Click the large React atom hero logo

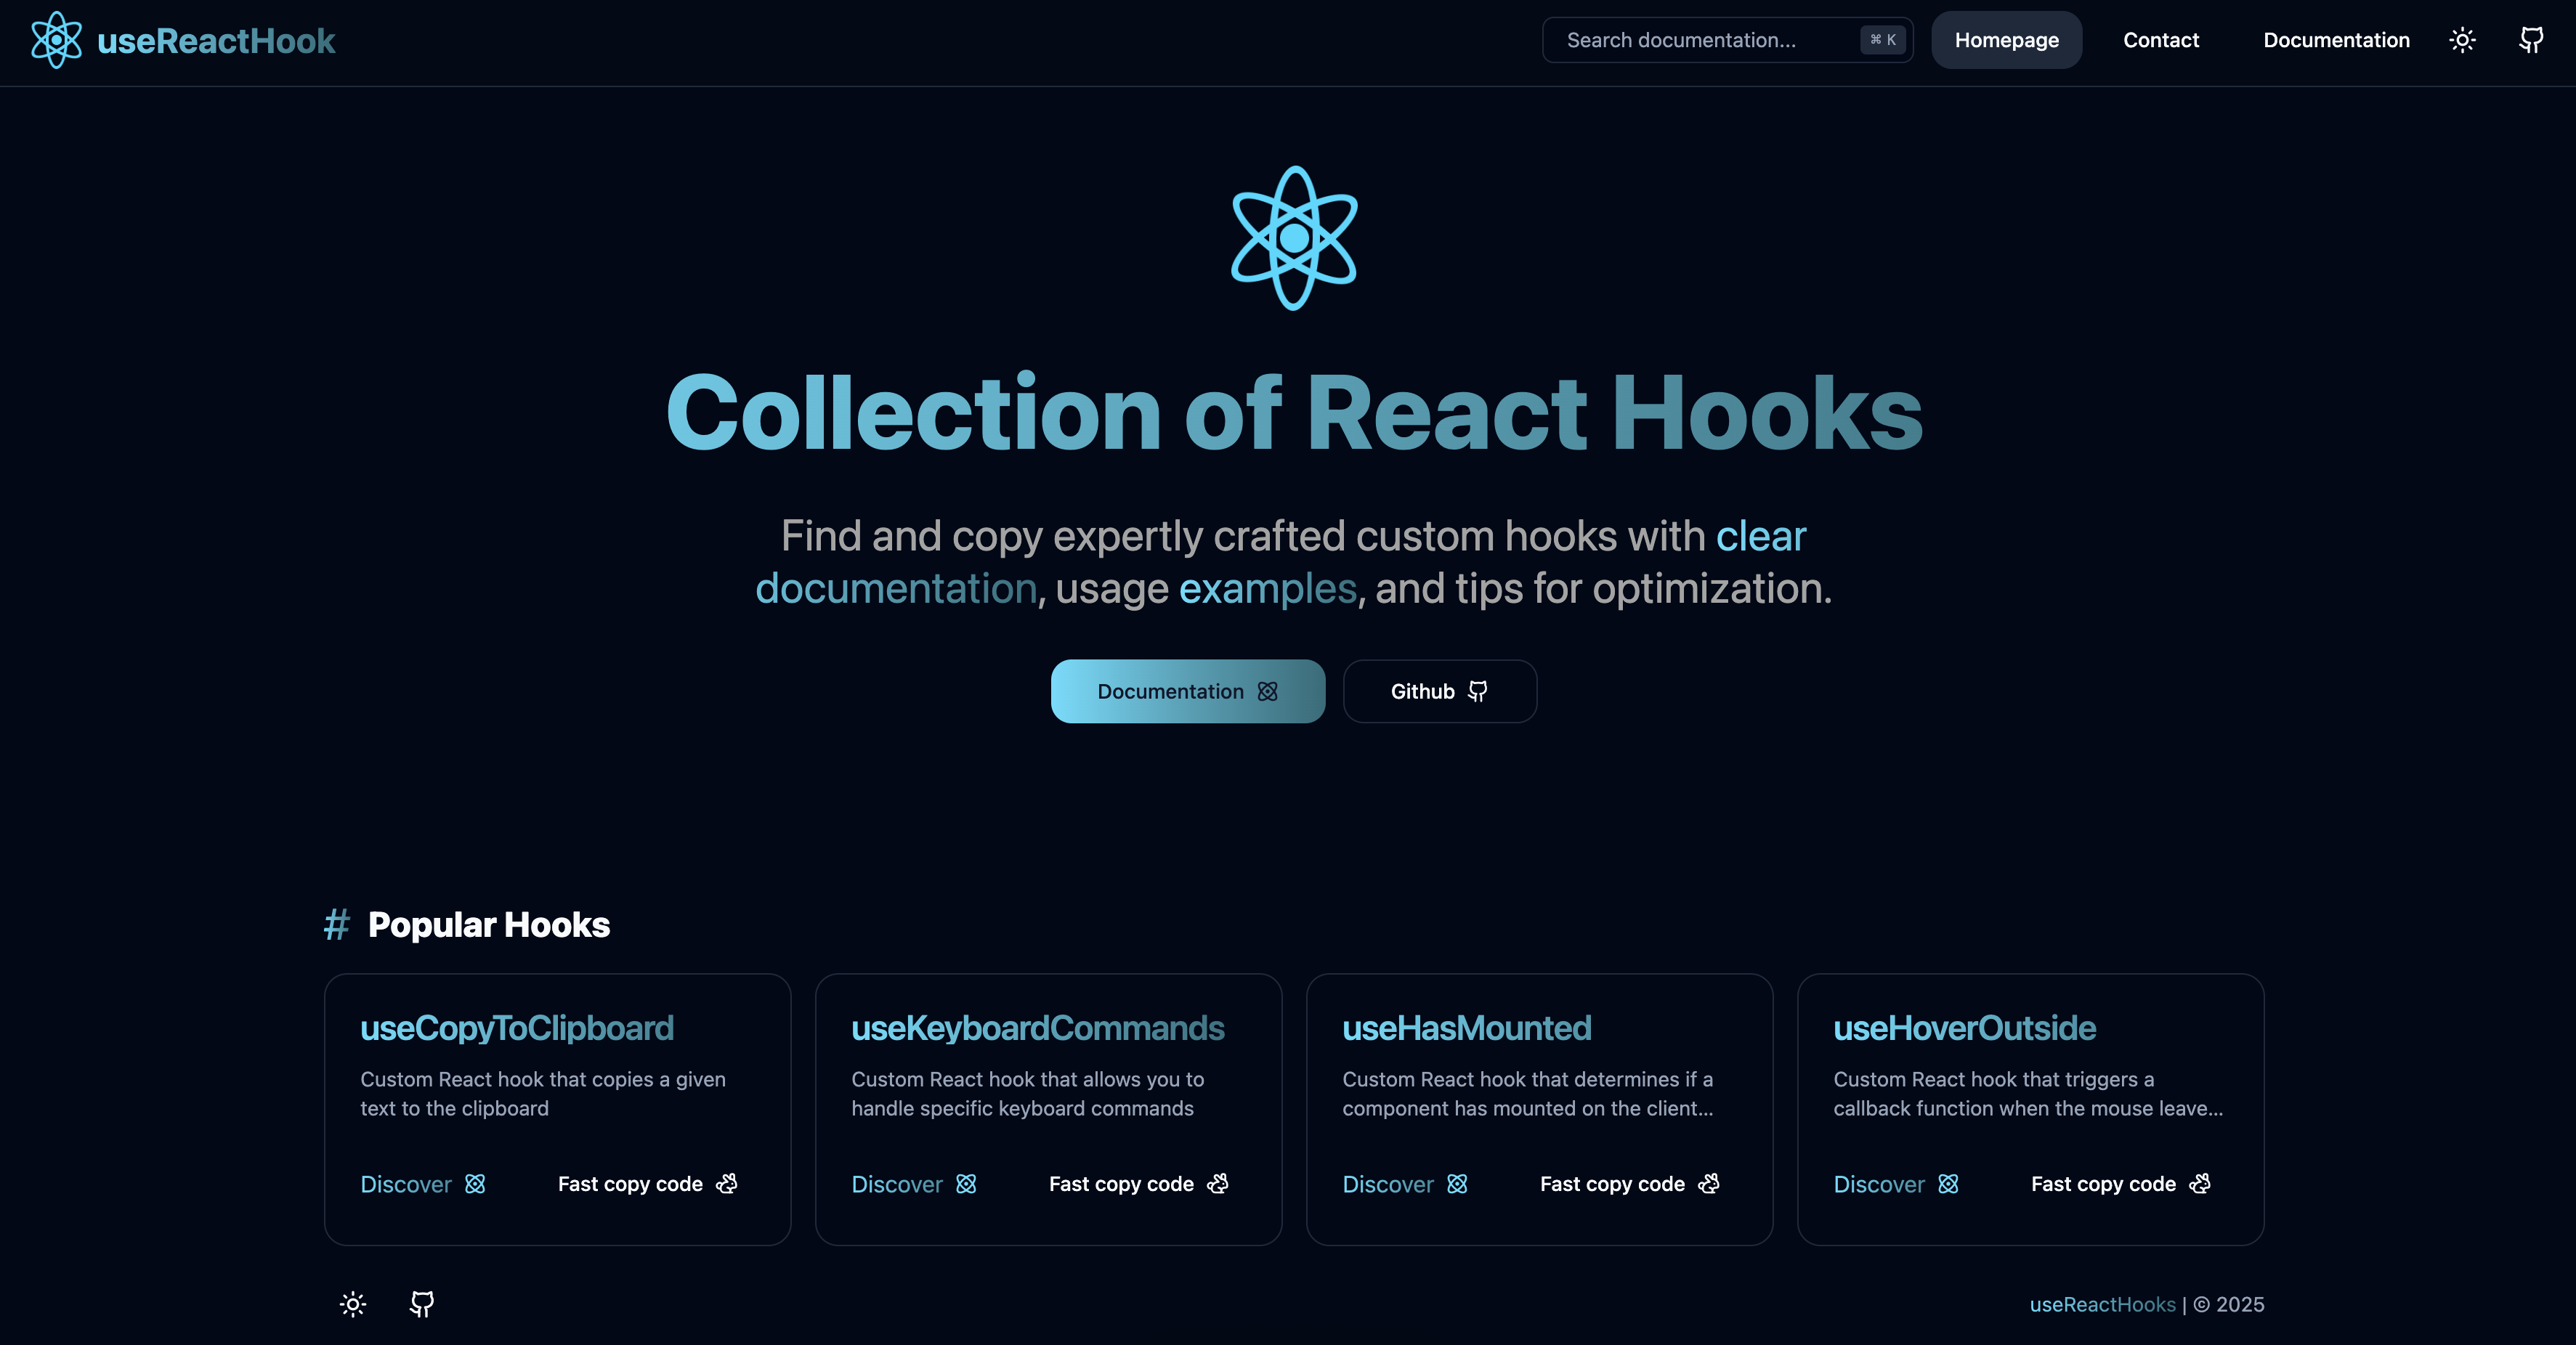tap(1294, 238)
